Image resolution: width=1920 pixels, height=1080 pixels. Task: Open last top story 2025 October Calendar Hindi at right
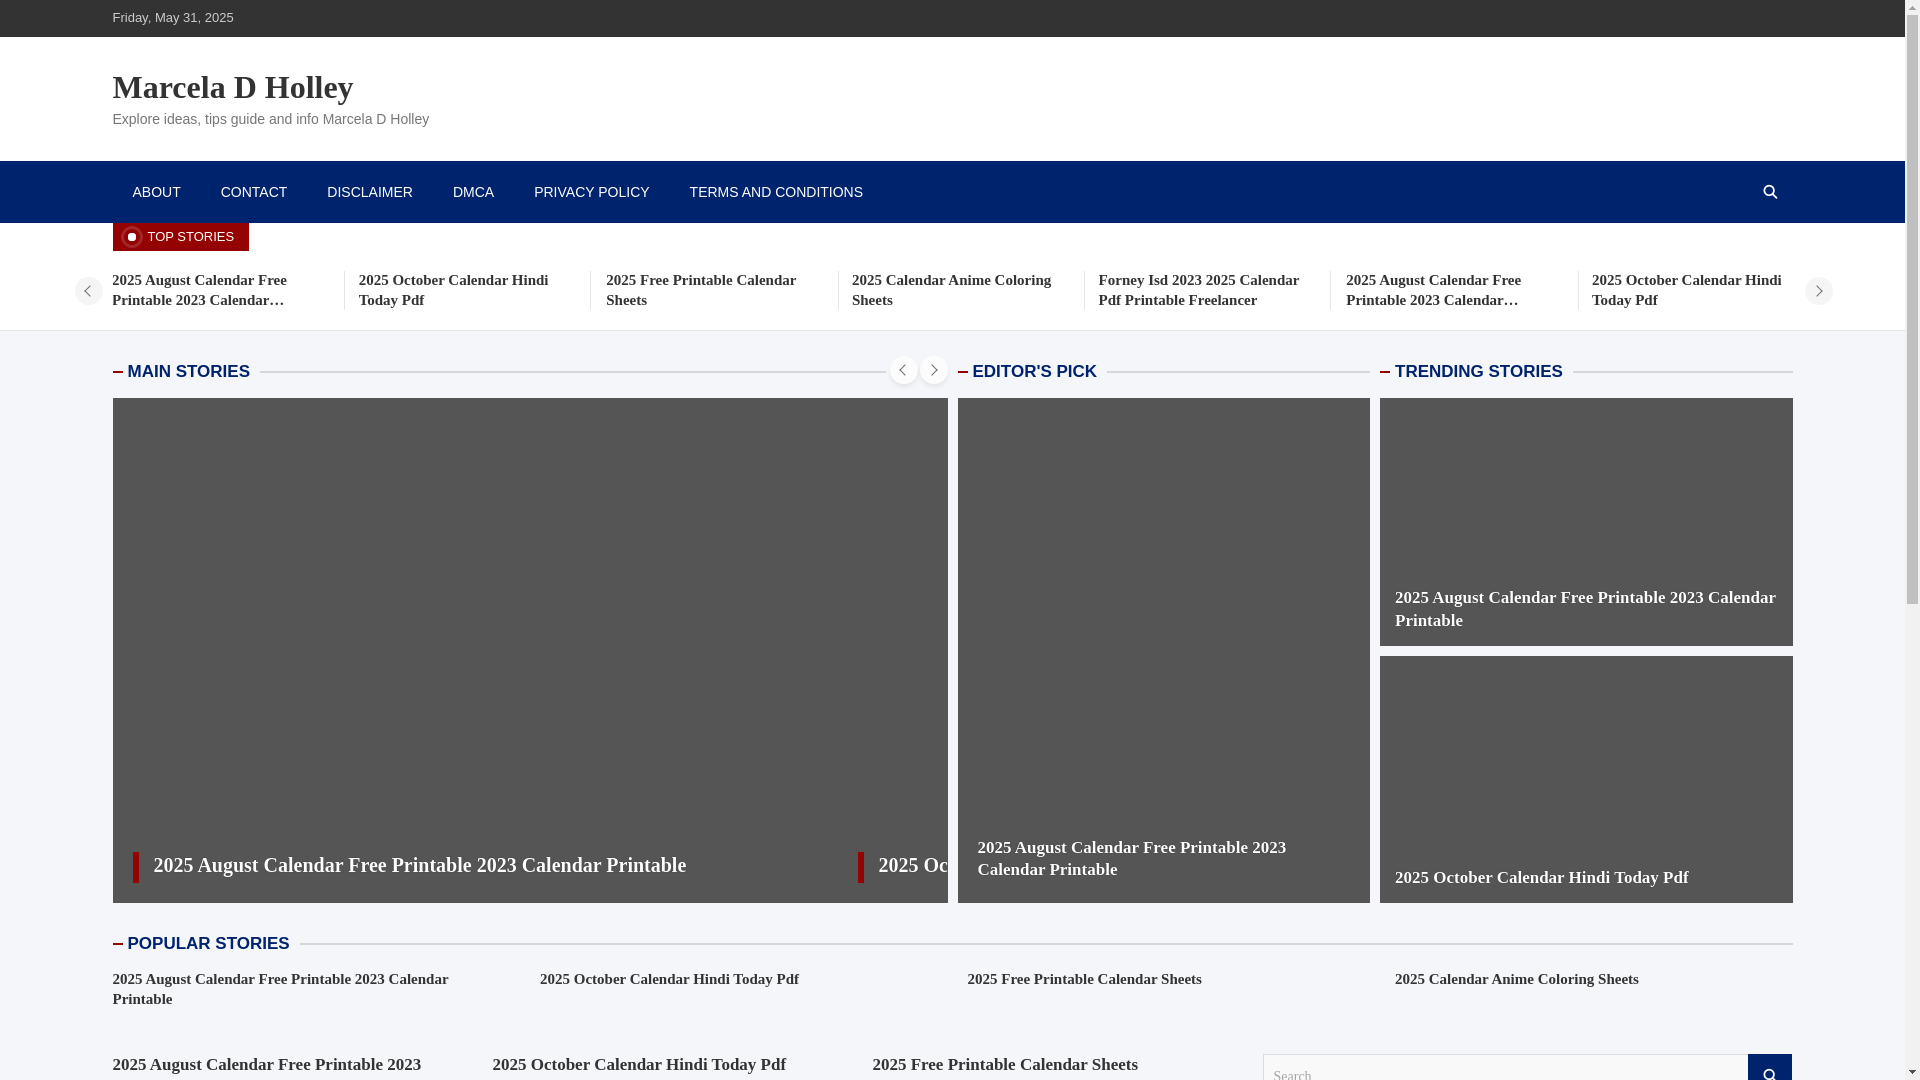click(x=1686, y=290)
